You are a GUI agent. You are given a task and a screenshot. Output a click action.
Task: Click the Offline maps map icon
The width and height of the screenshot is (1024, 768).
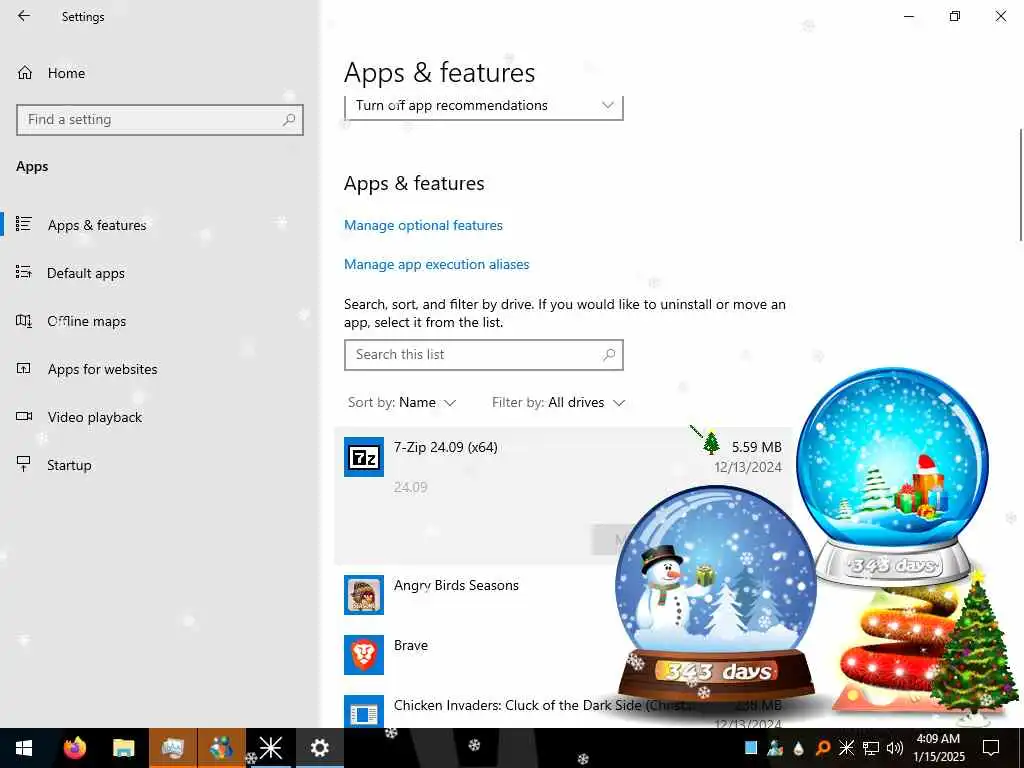pos(24,321)
